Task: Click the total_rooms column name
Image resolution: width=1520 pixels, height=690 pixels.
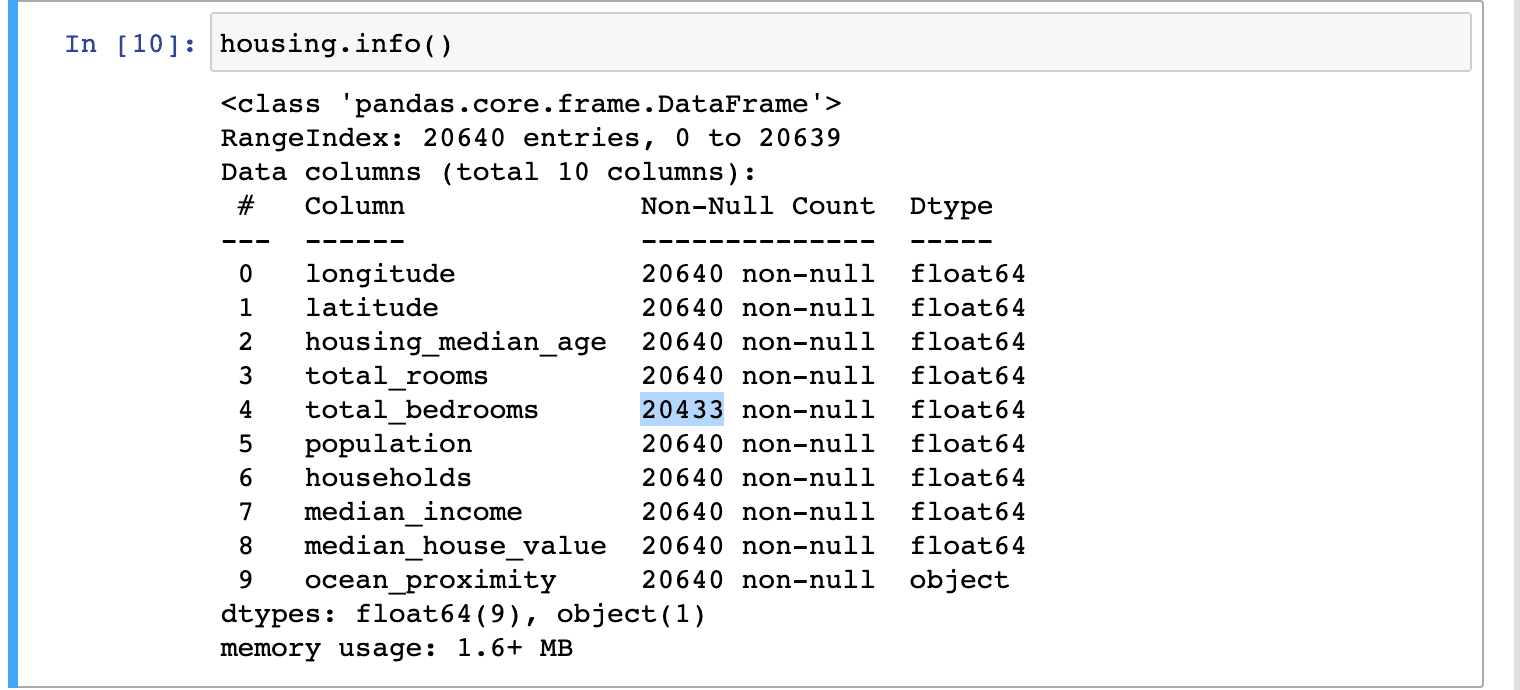Action: (x=396, y=376)
